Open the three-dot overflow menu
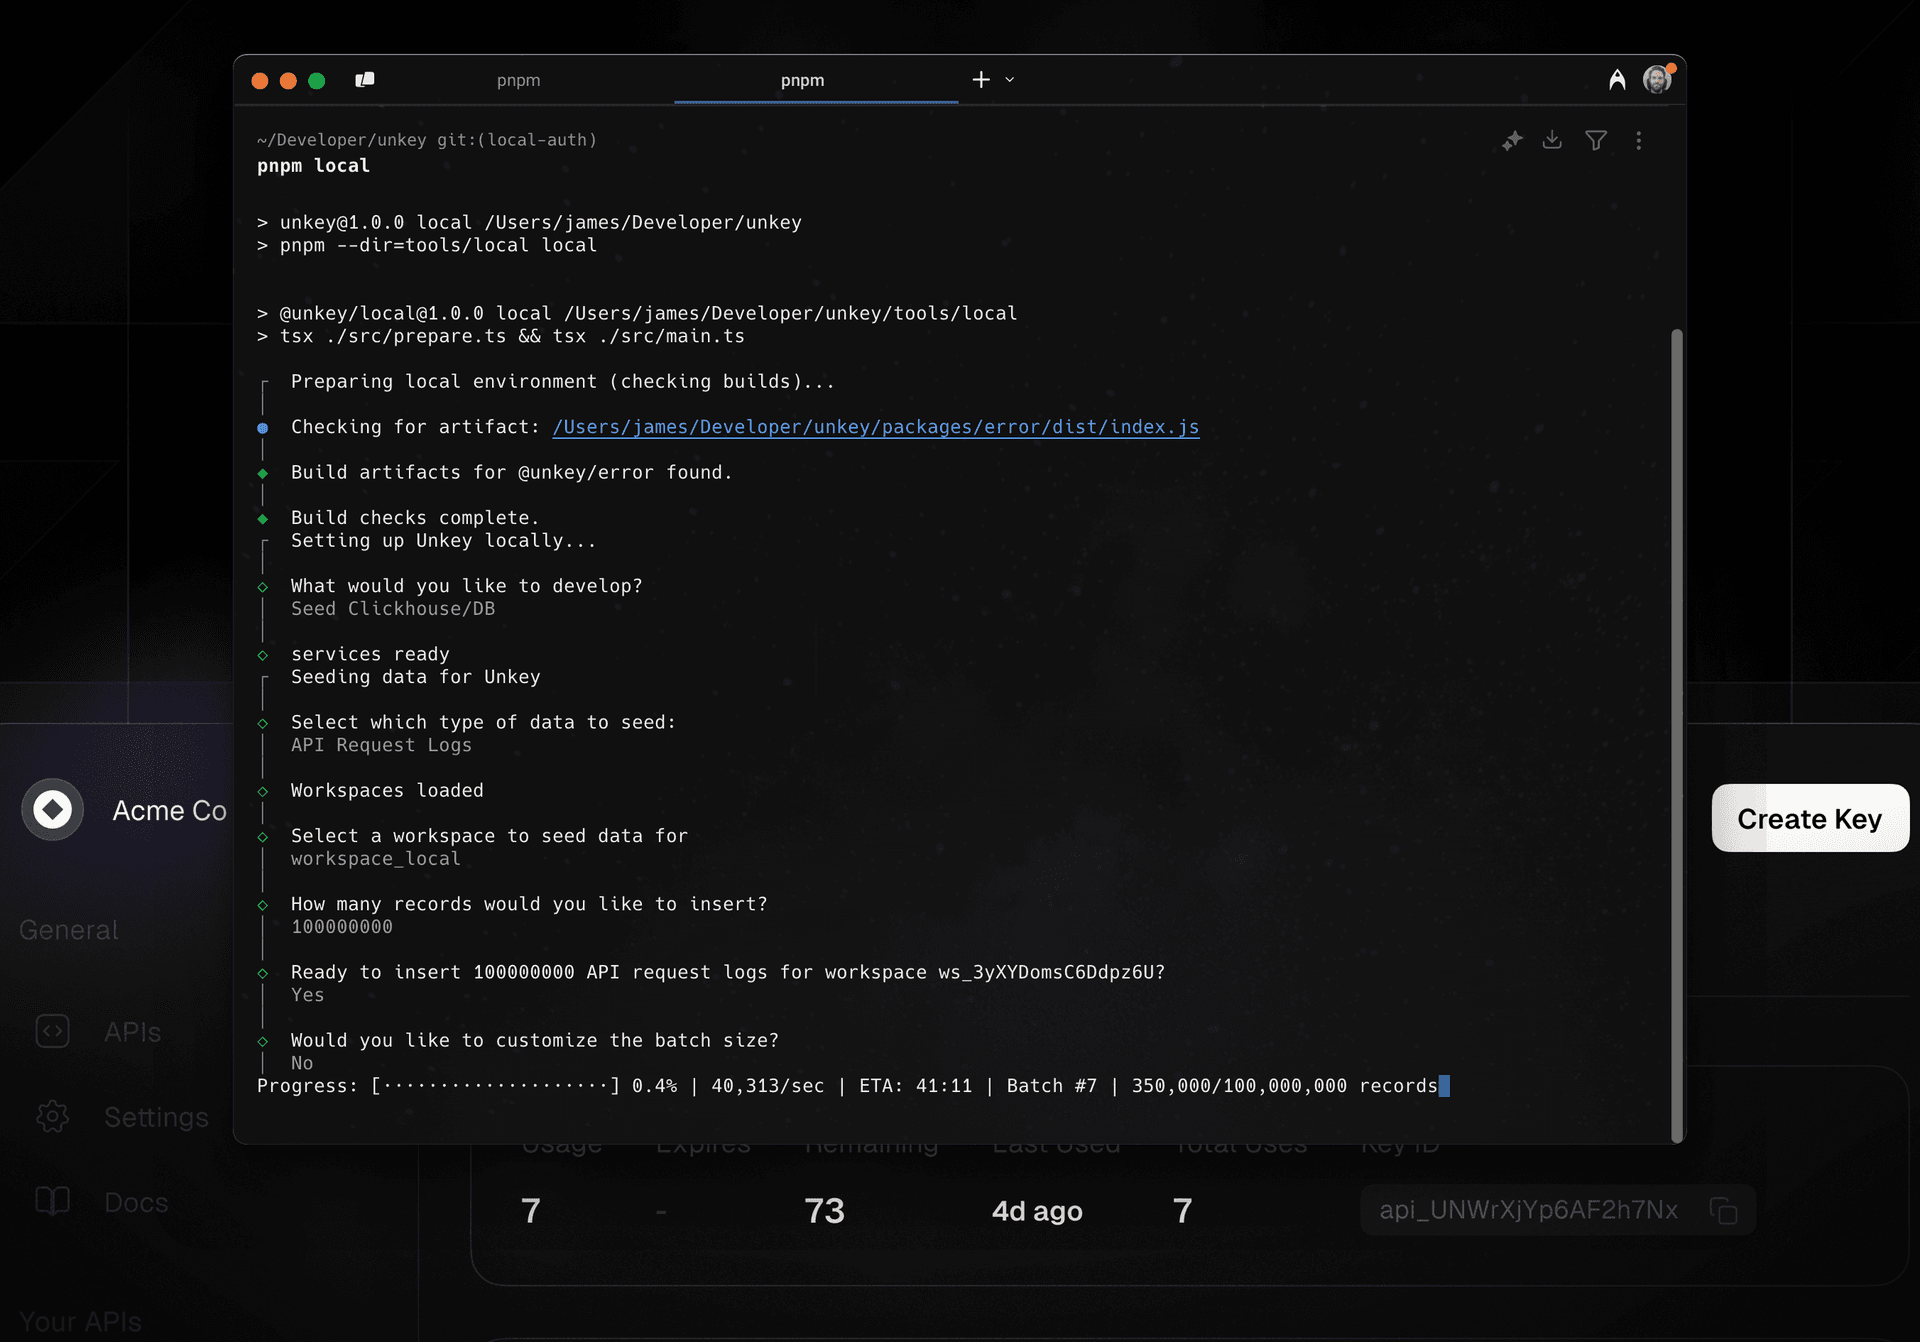Screen dimensions: 1920x1342 [1639, 141]
